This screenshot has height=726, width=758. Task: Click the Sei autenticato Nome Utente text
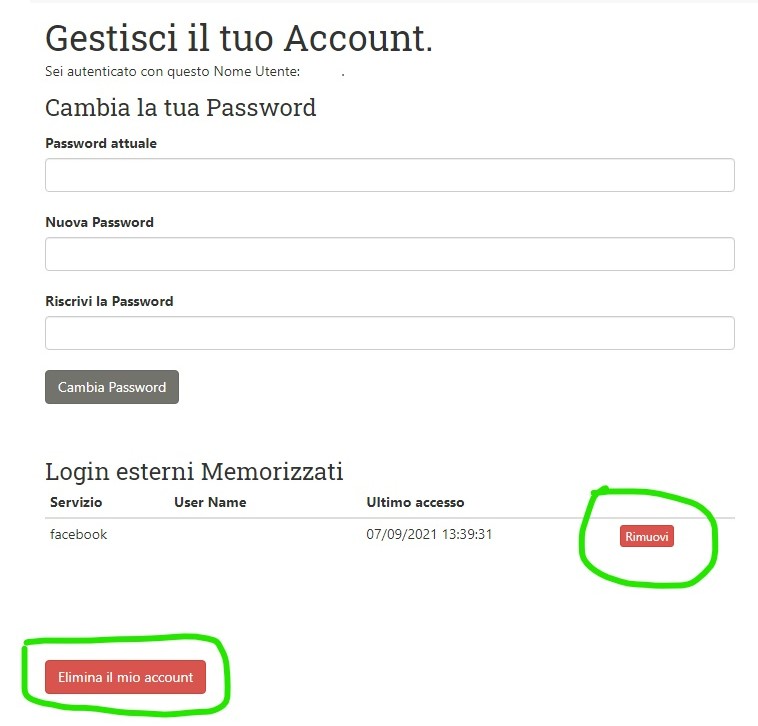pyautogui.click(x=172, y=72)
